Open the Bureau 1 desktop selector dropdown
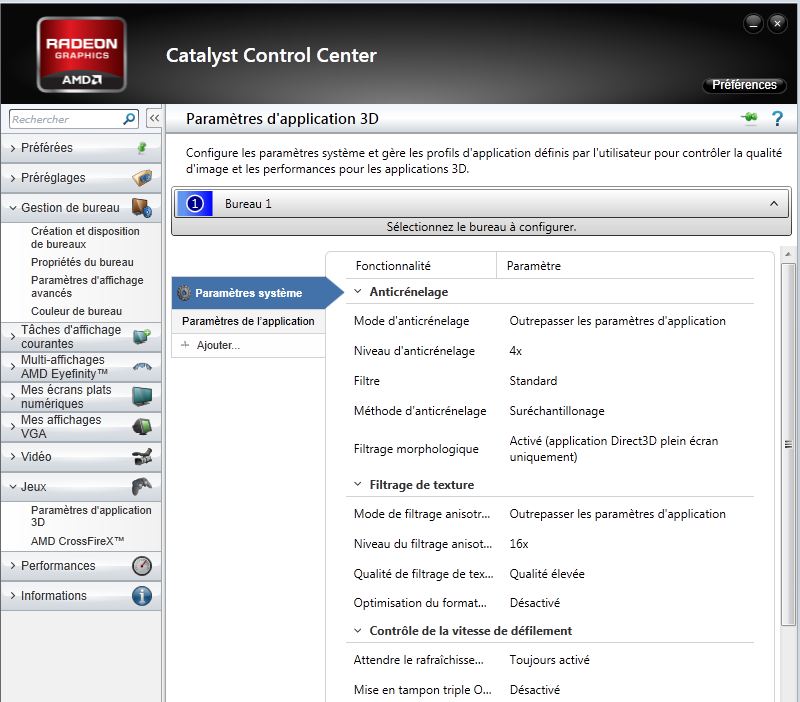Screen dimensions: 800x702 pos(481,204)
